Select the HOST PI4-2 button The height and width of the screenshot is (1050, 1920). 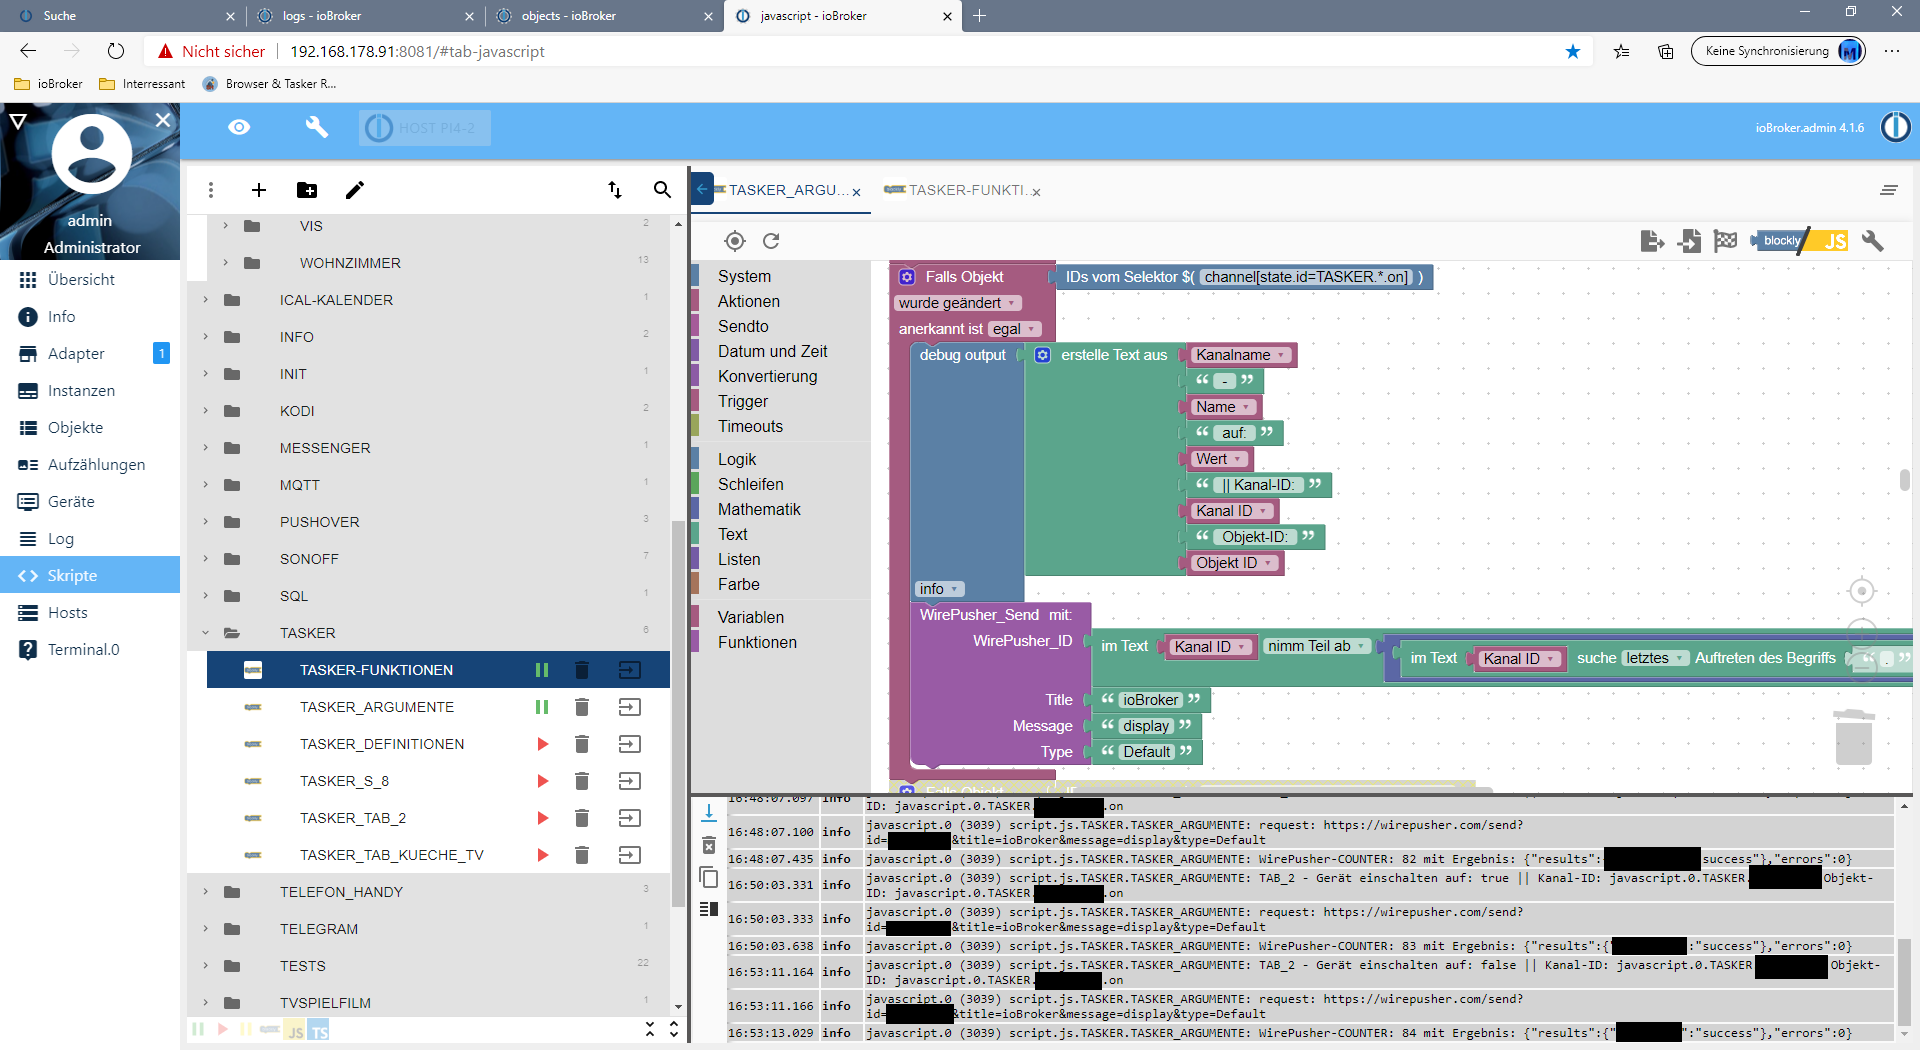425,128
